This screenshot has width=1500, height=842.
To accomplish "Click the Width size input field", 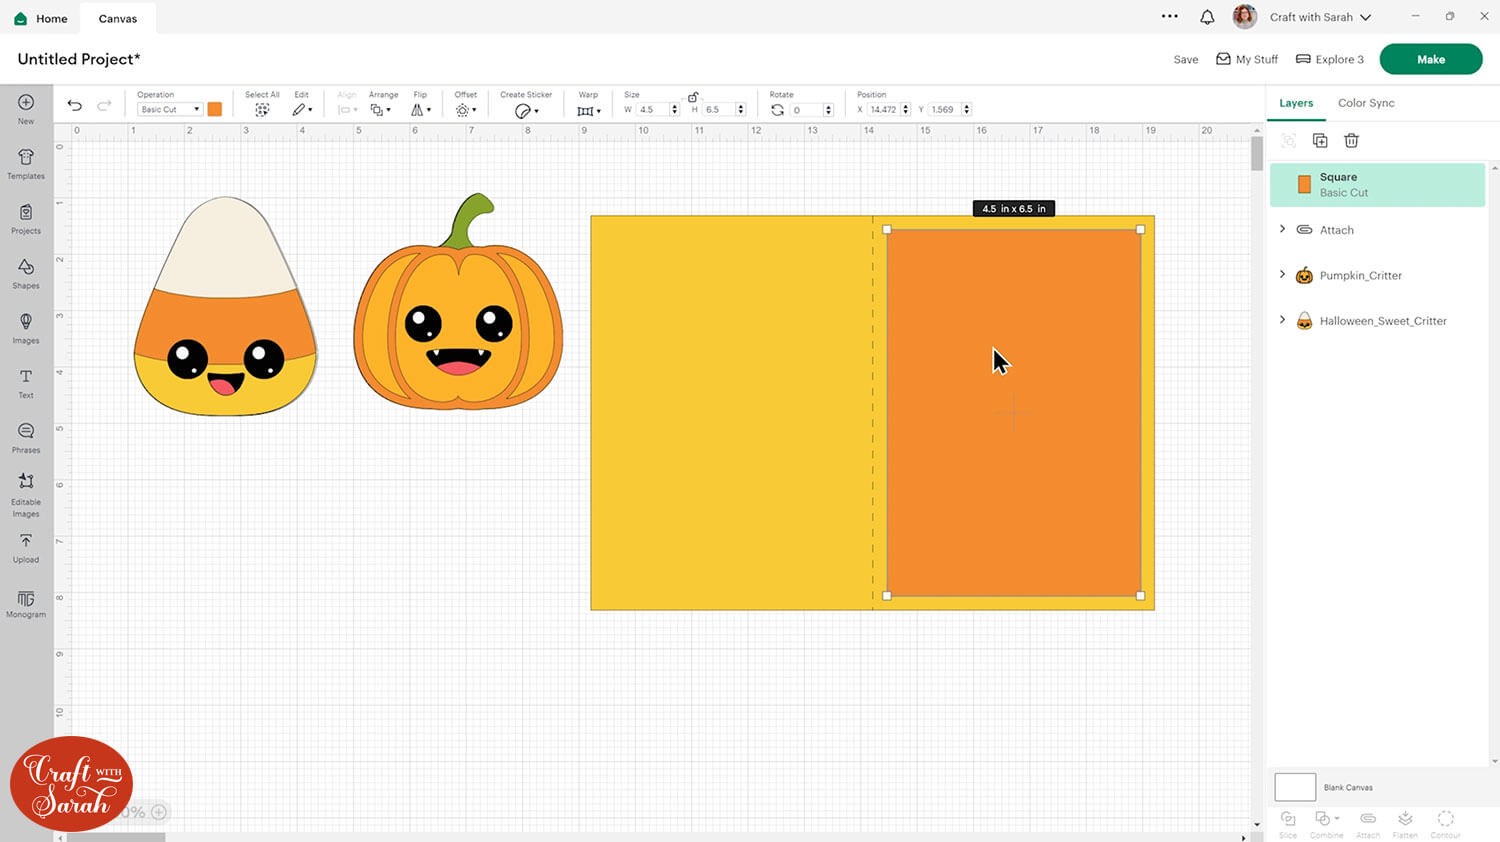I will tap(653, 110).
